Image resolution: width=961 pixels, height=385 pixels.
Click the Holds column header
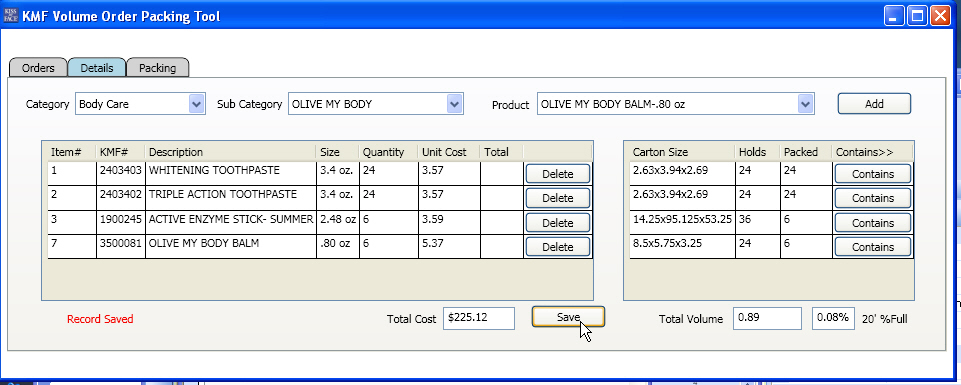(758, 152)
